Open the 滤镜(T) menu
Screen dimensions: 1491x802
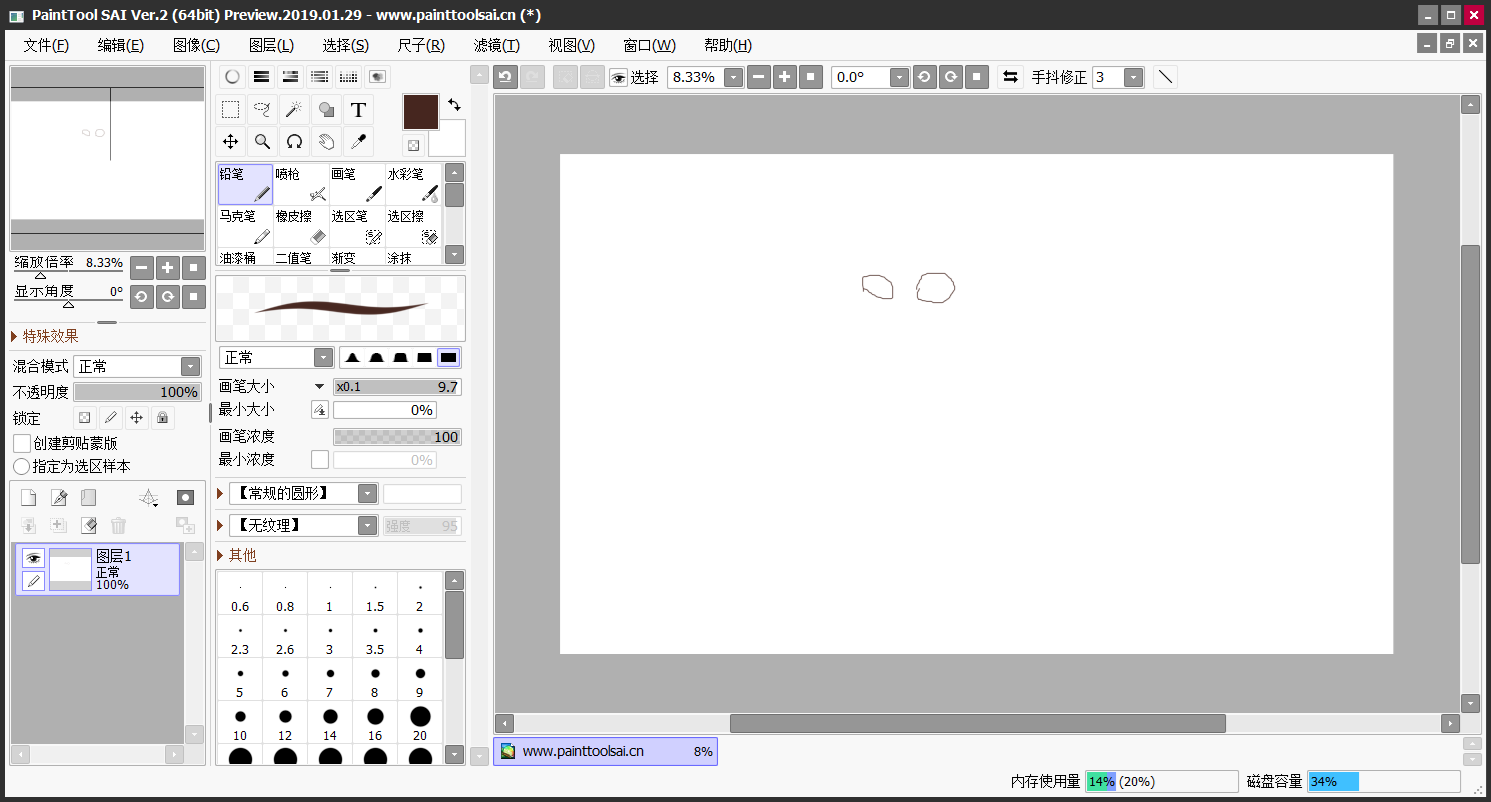[496, 45]
